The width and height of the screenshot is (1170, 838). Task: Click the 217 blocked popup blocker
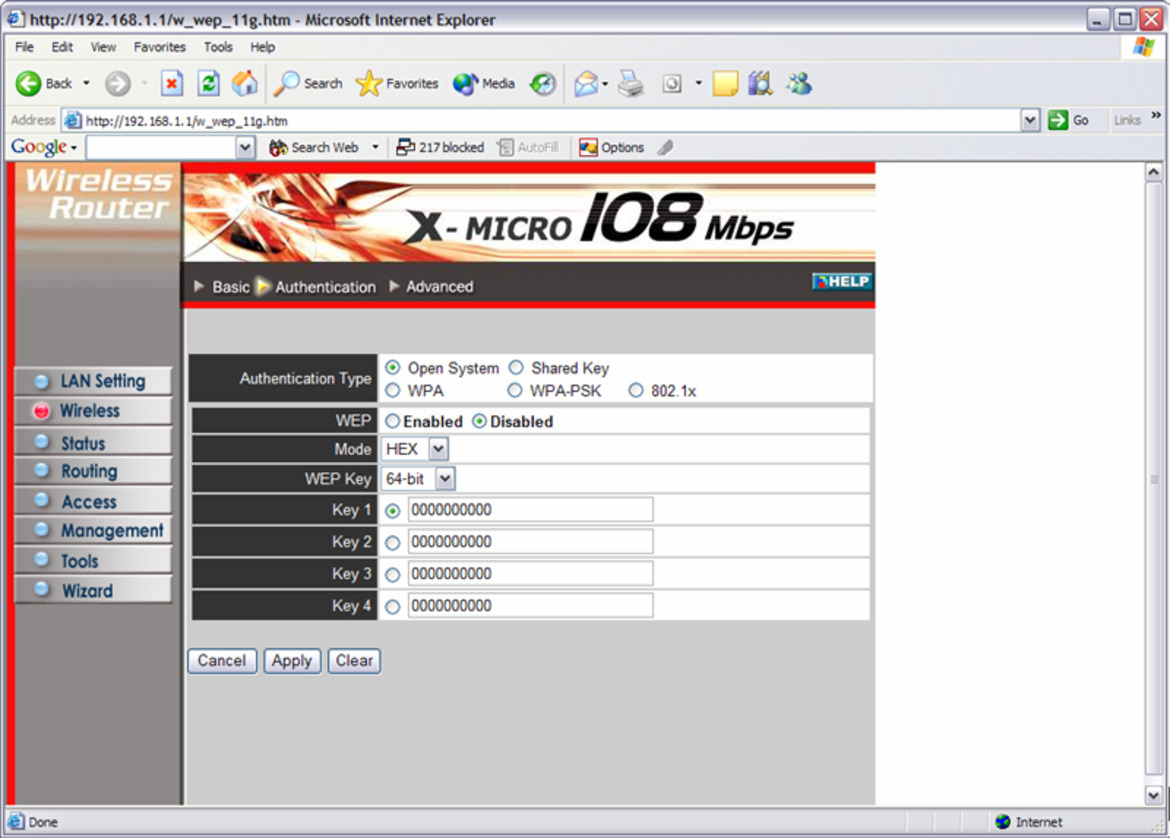[x=440, y=148]
